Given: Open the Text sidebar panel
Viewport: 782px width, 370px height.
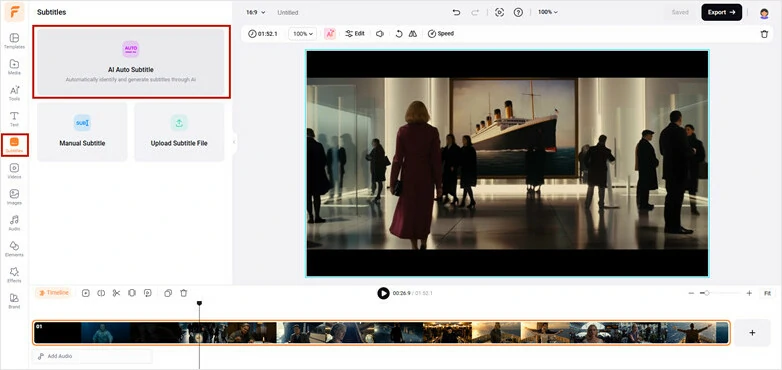Looking at the screenshot, I should [x=14, y=119].
